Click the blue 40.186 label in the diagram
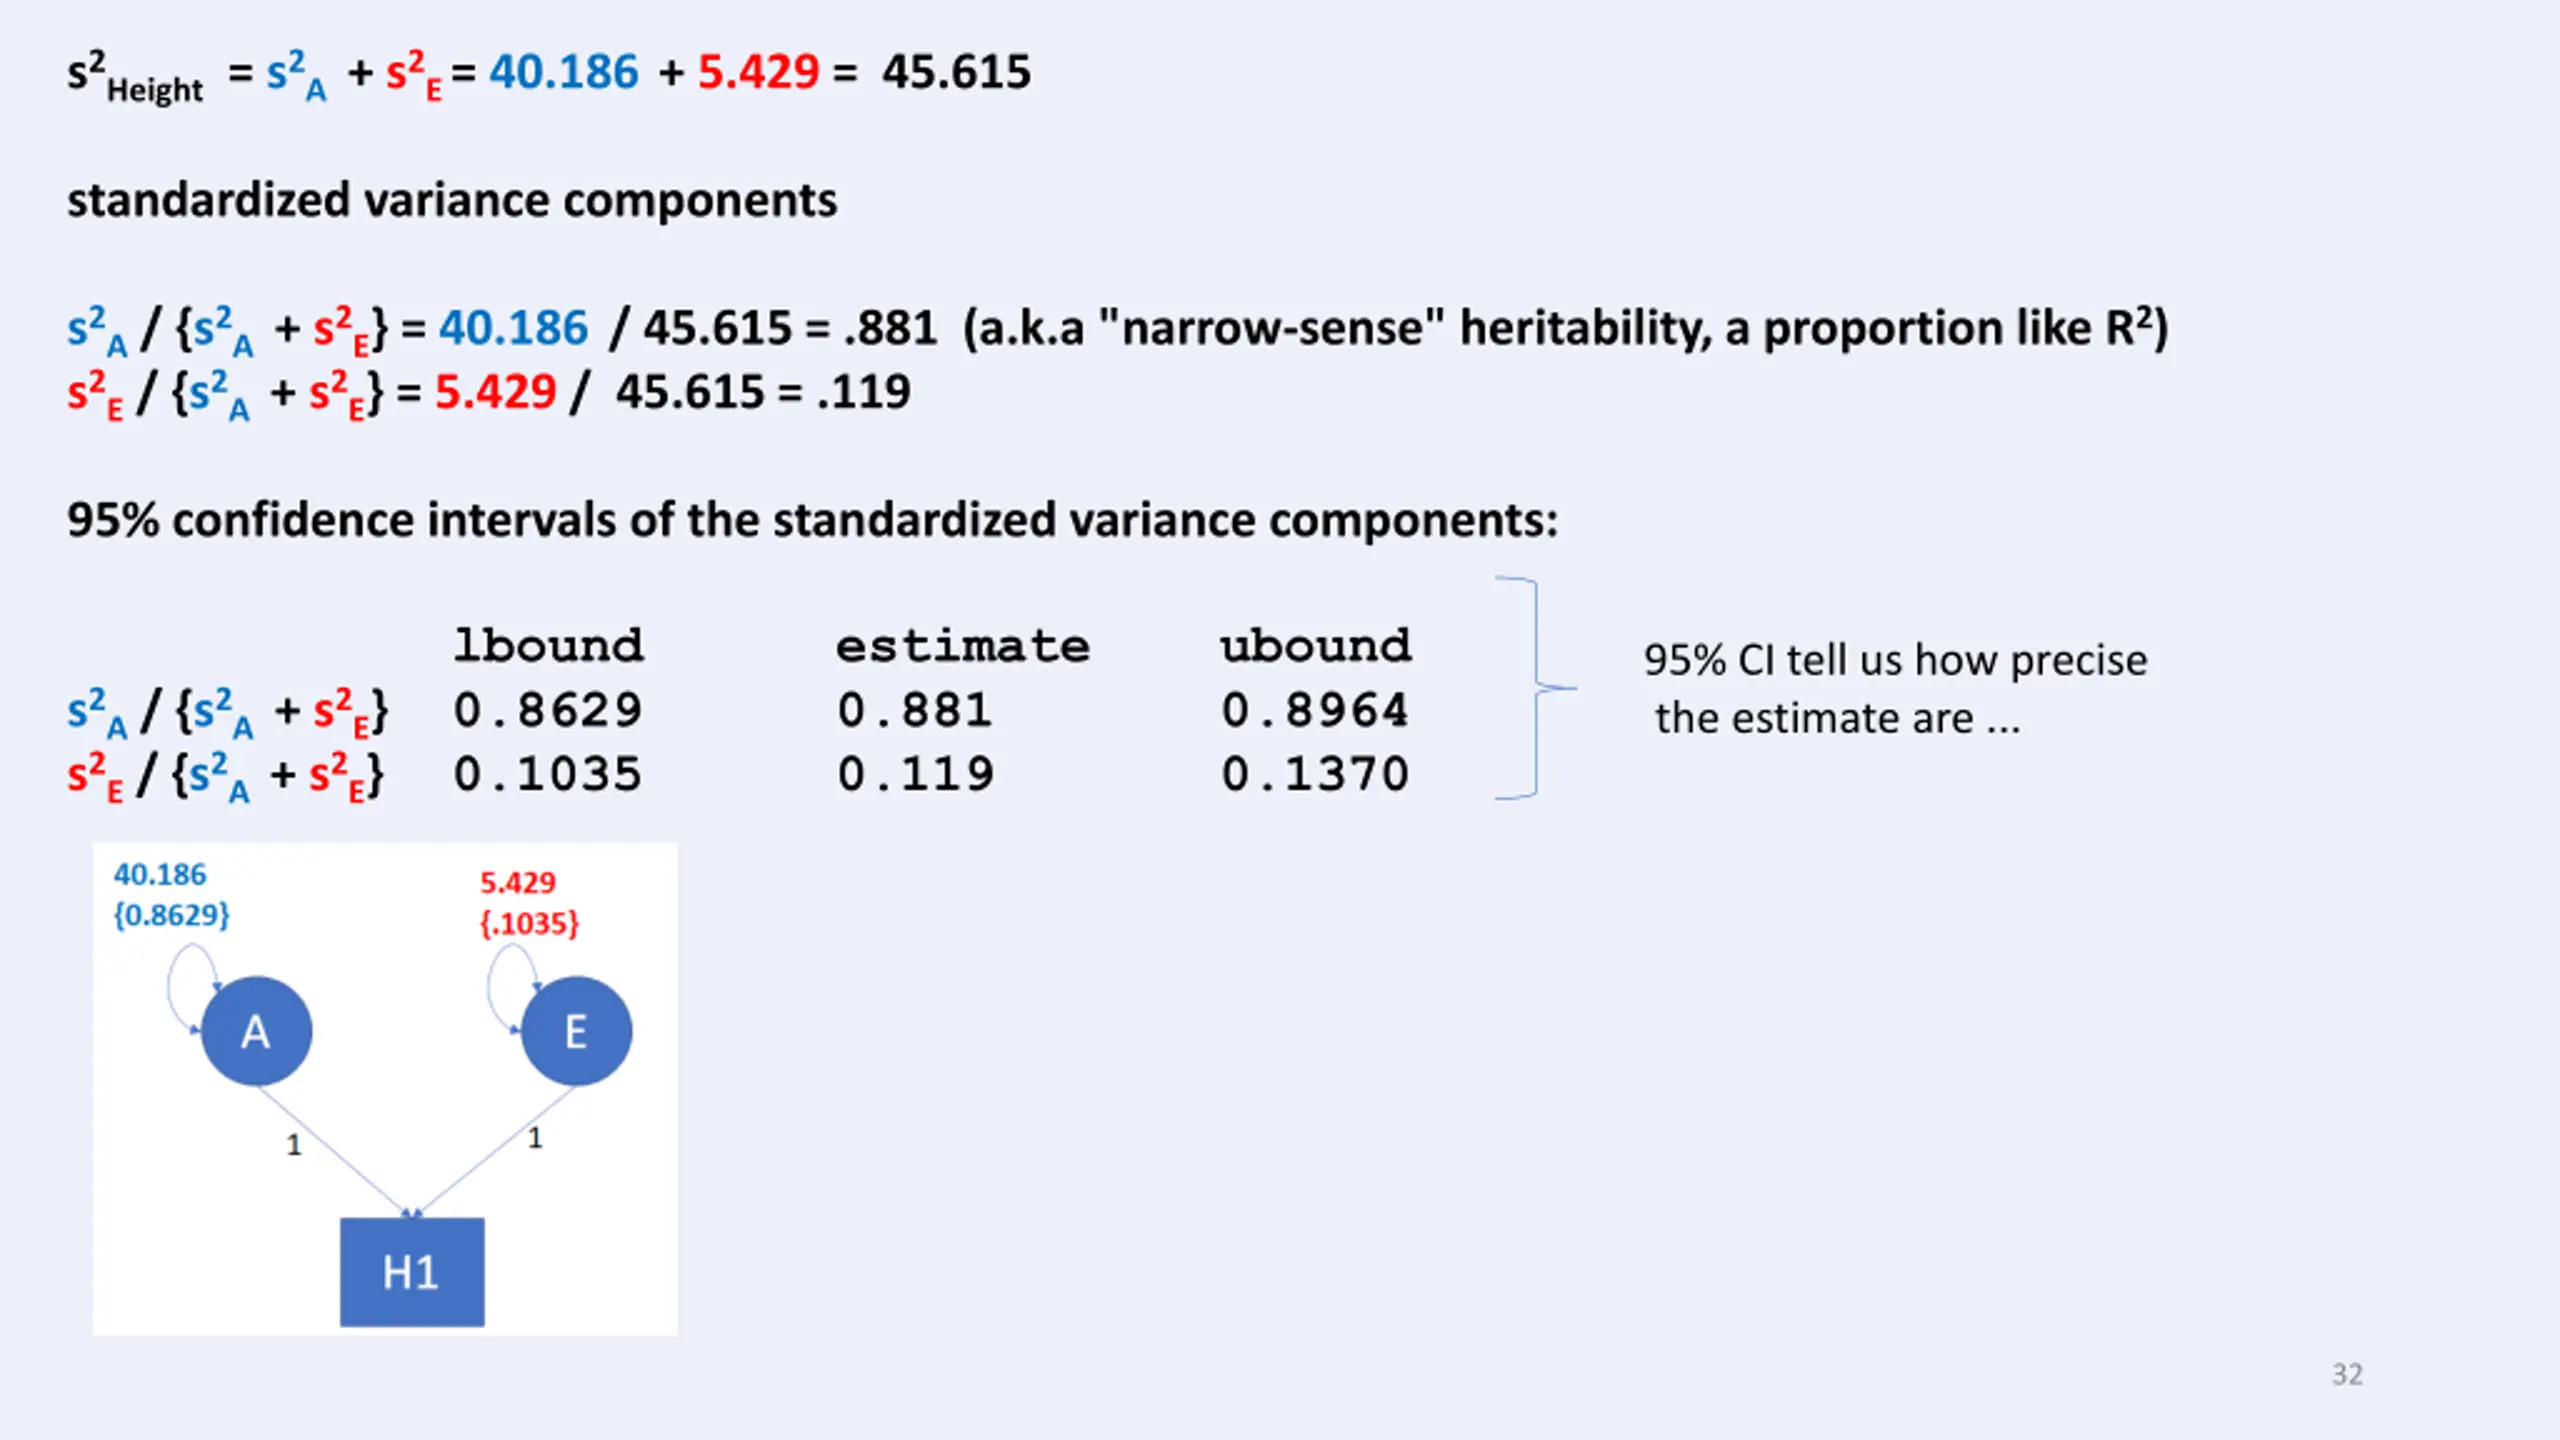This screenshot has width=2560, height=1440. [x=160, y=875]
